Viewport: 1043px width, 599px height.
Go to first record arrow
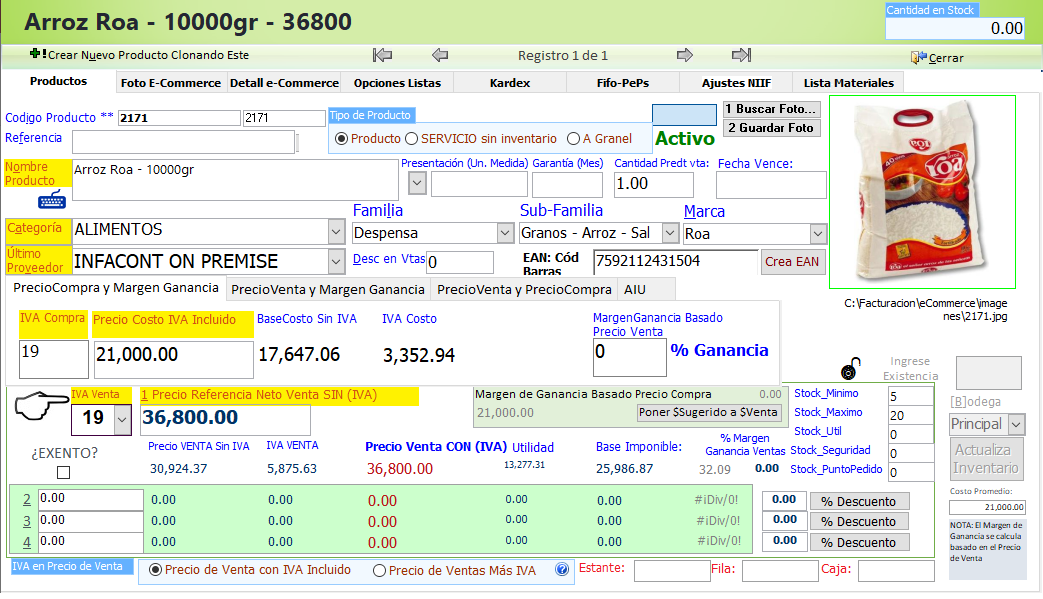tap(382, 55)
